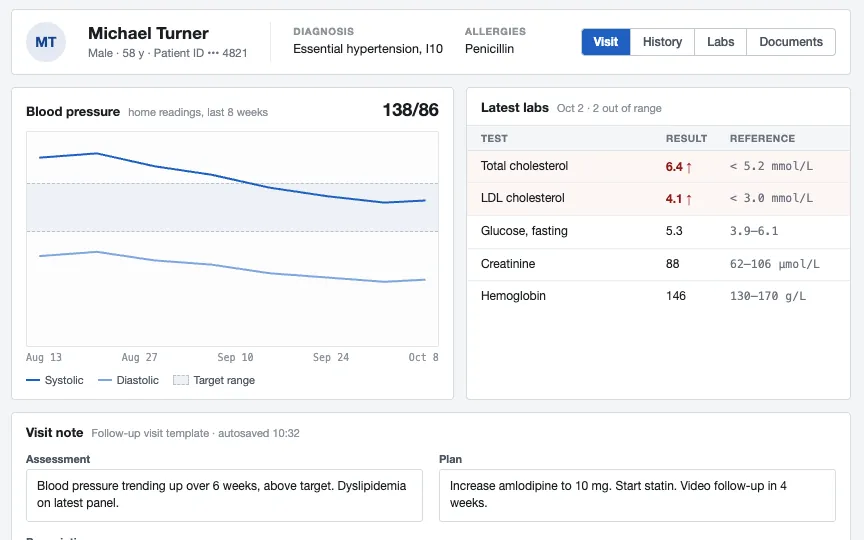Viewport: 864px width, 540px height.
Task: Click the 138/86 blood pressure reading
Action: [411, 110]
